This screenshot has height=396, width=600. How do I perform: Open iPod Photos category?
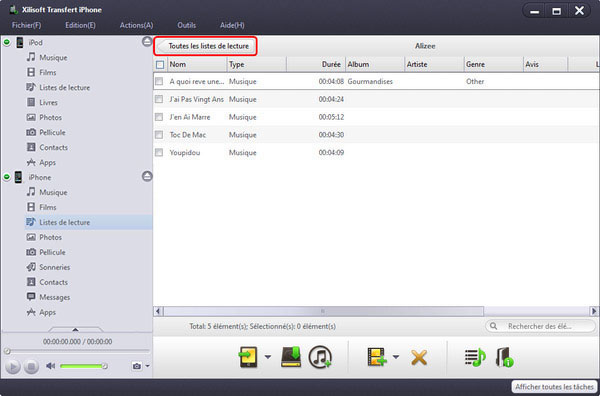click(x=44, y=117)
